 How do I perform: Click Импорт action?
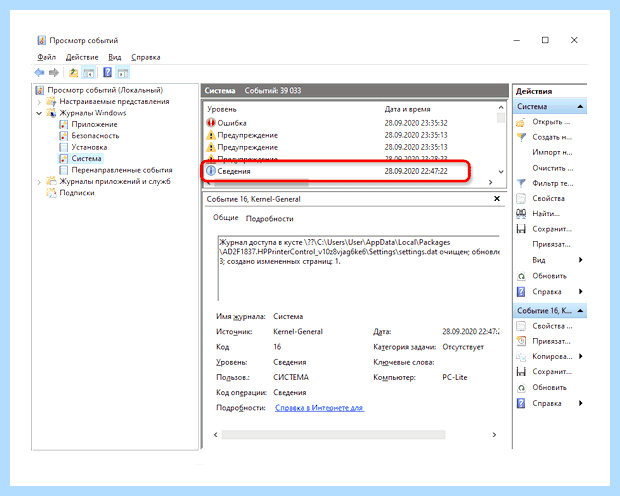[x=552, y=152]
